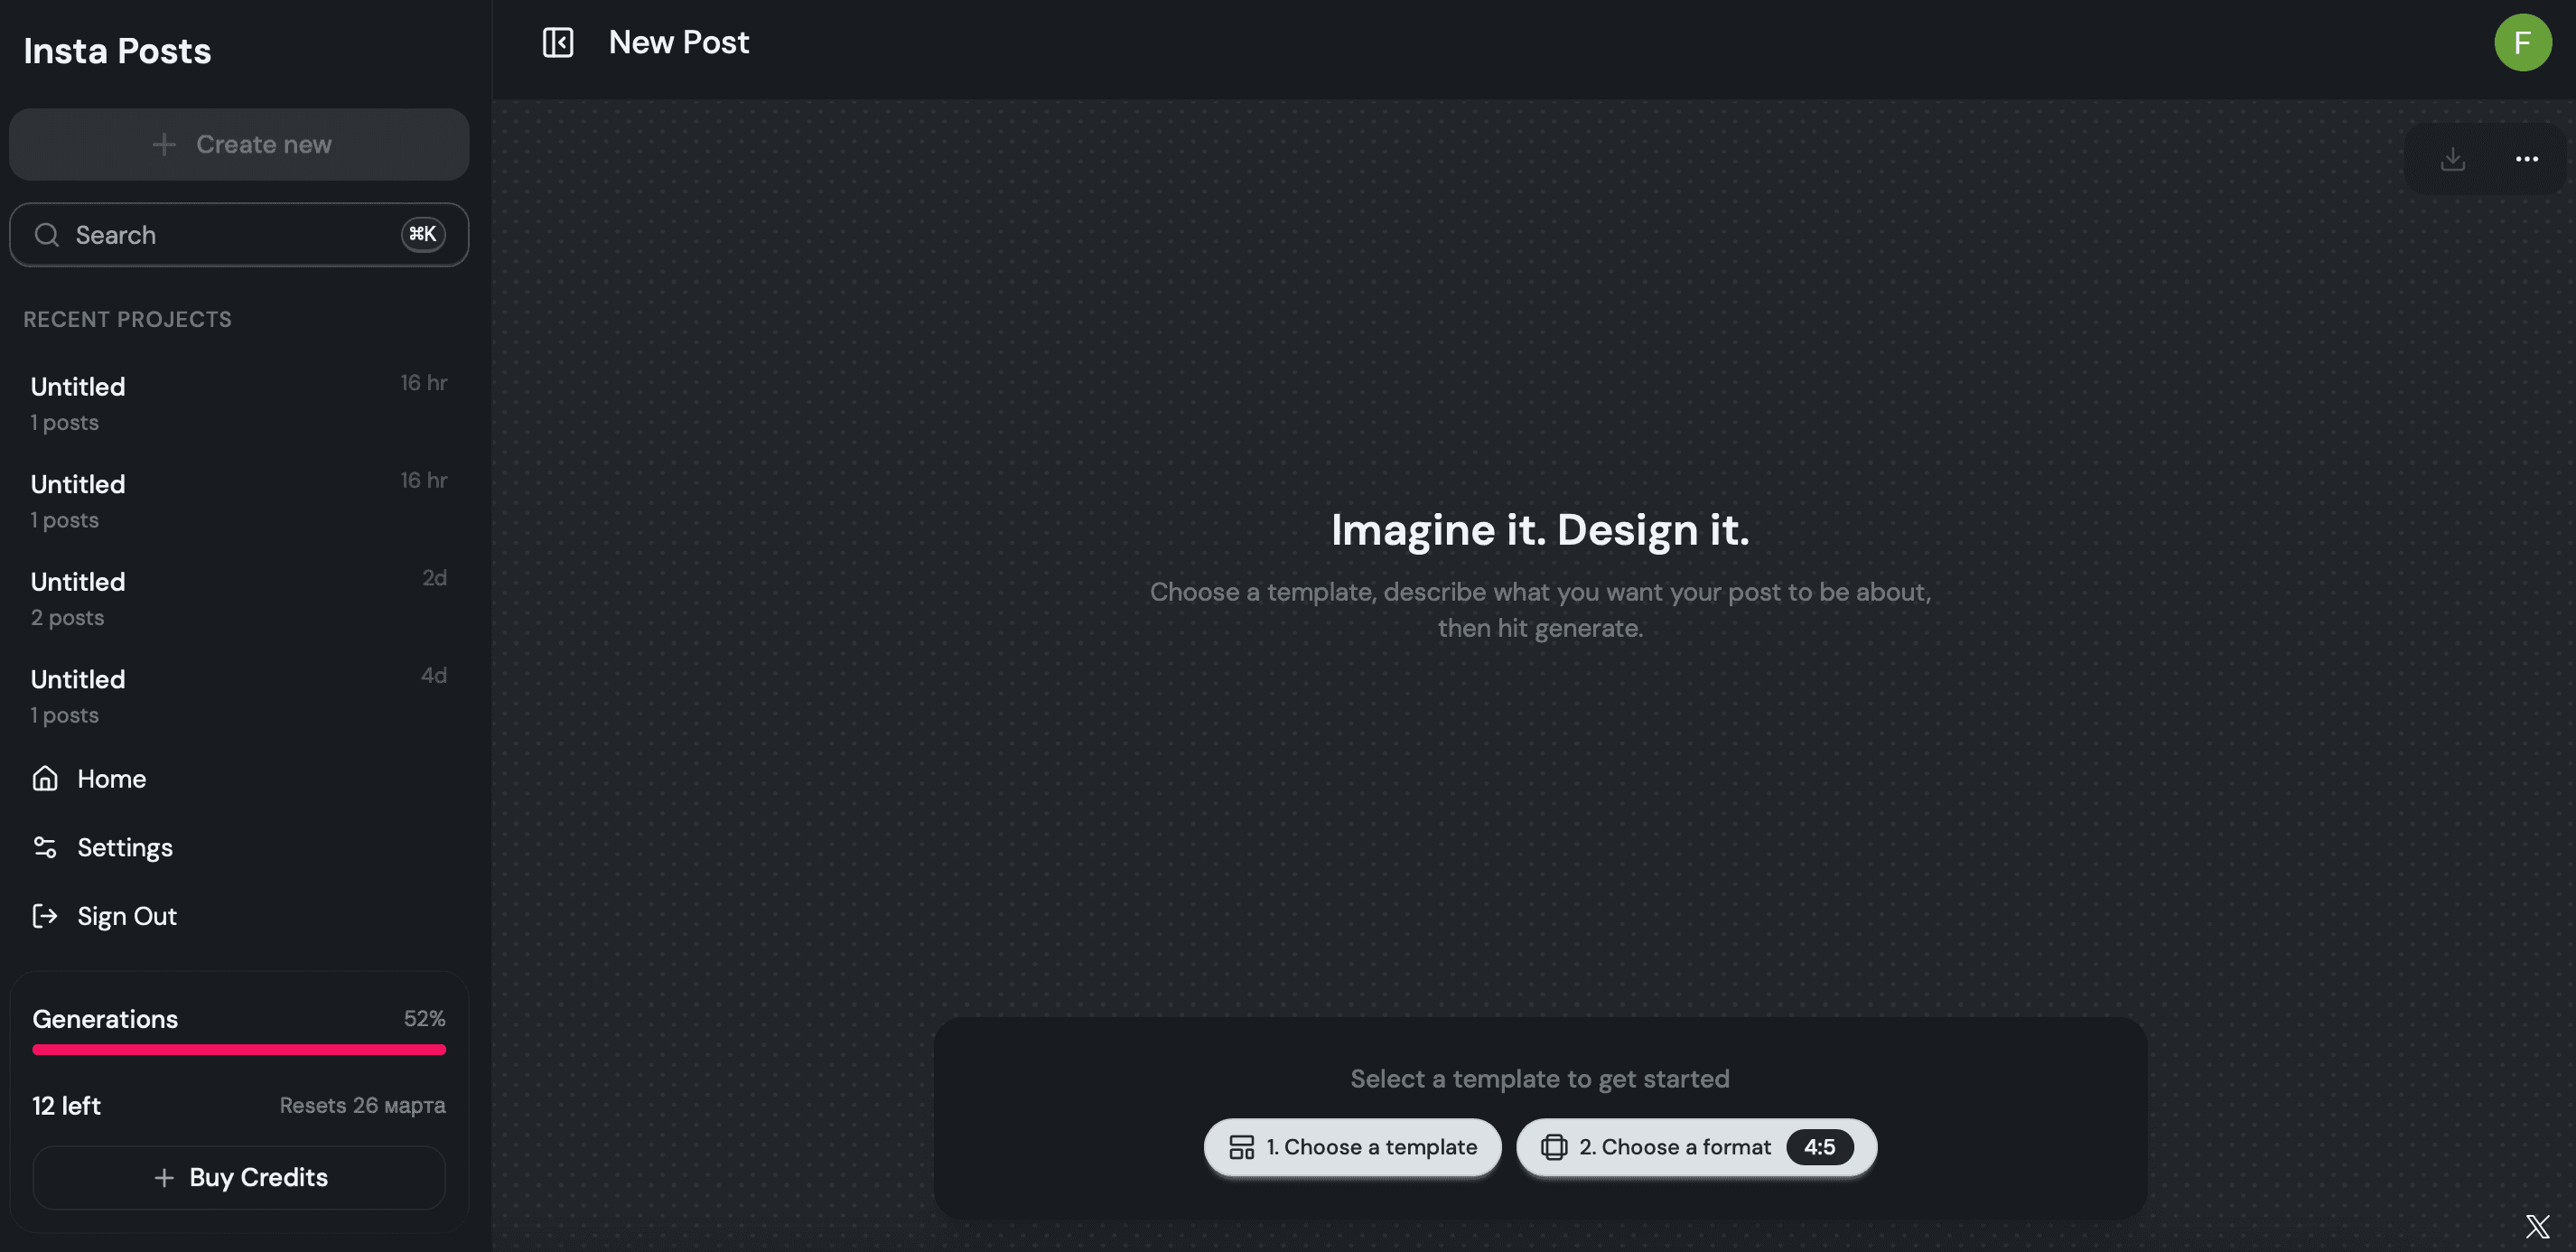
Task: Open the profile avatar menu
Action: tap(2523, 42)
